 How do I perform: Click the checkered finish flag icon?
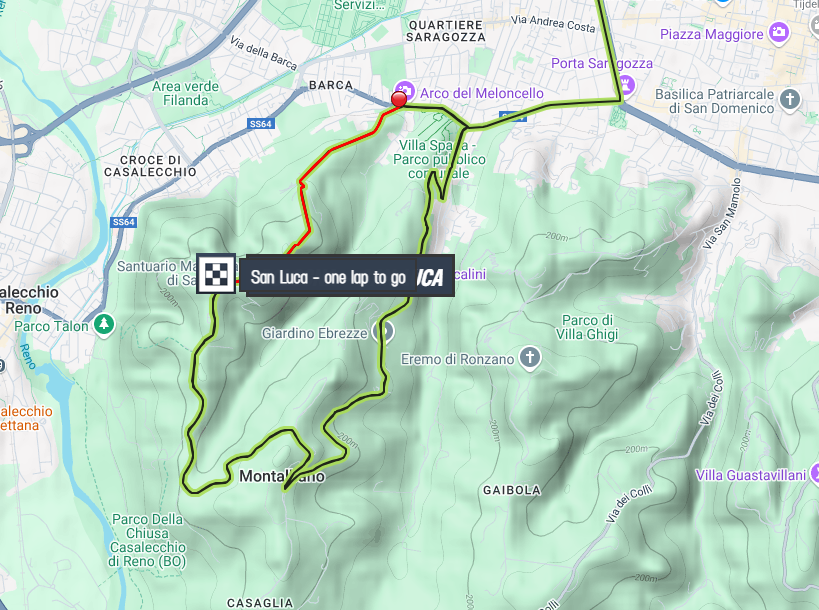tap(216, 274)
